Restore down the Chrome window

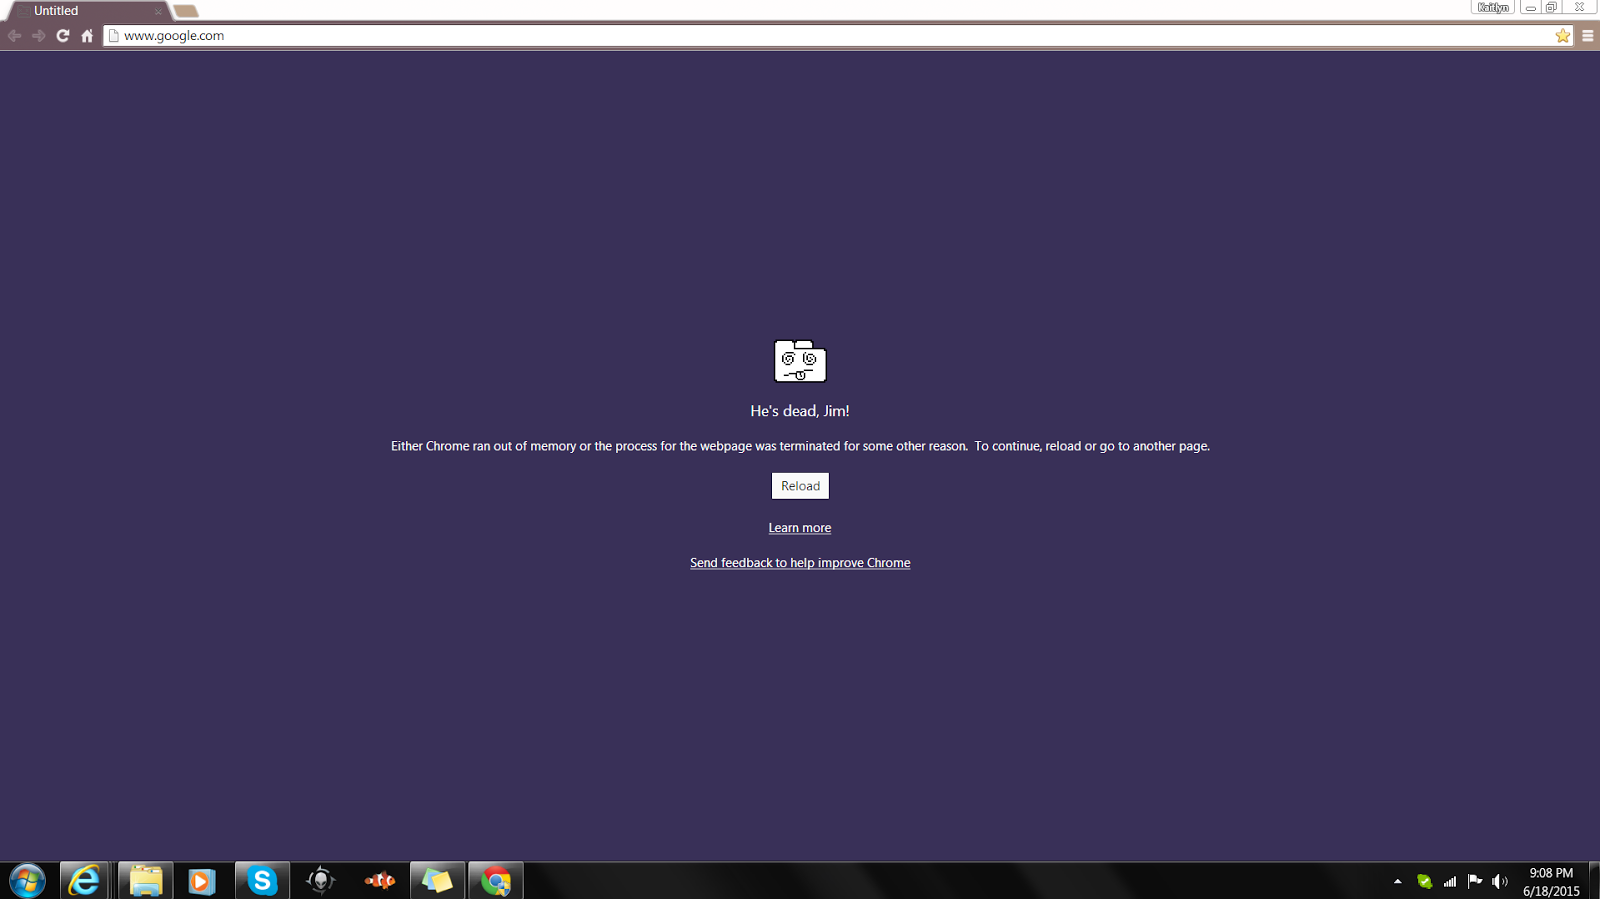pyautogui.click(x=1551, y=7)
